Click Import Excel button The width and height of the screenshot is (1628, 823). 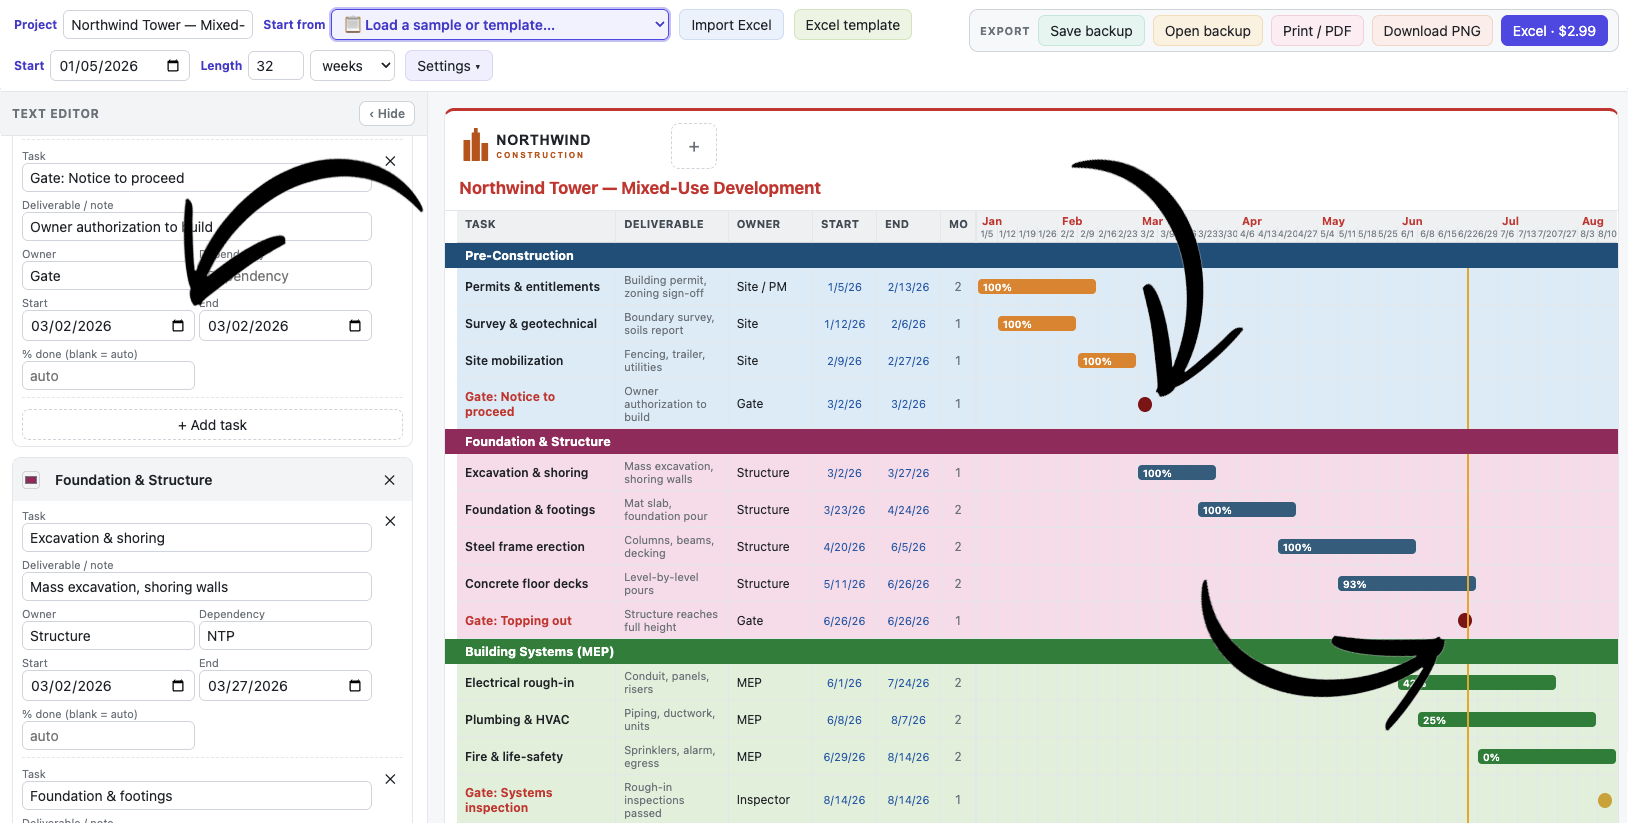731,25
